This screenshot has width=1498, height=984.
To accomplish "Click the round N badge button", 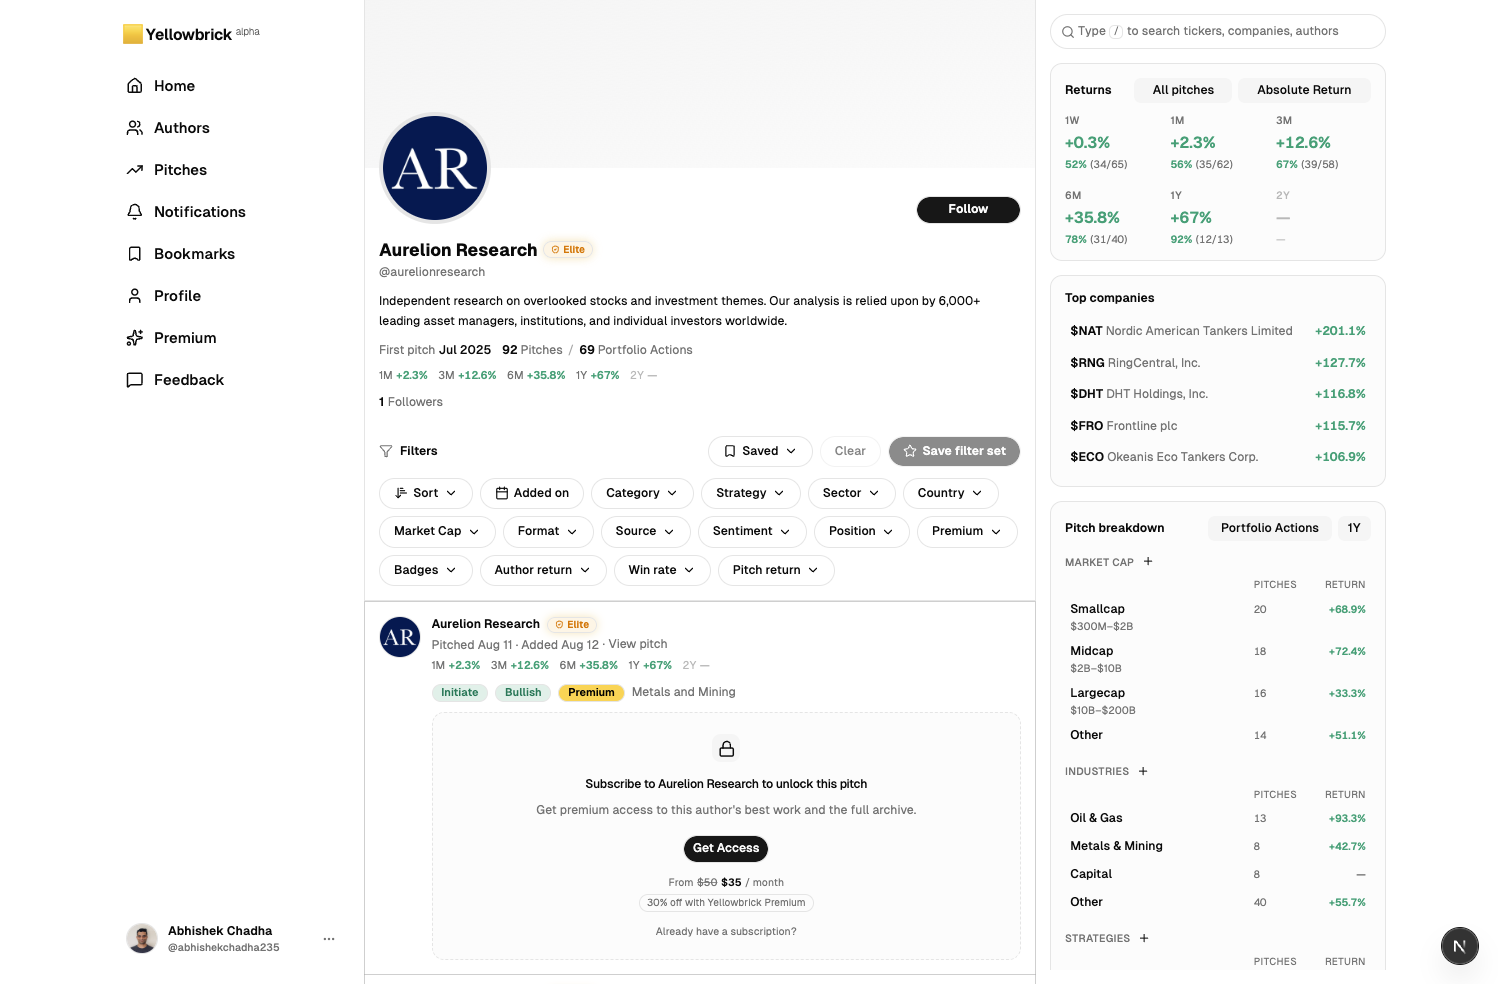I will [x=1460, y=945].
